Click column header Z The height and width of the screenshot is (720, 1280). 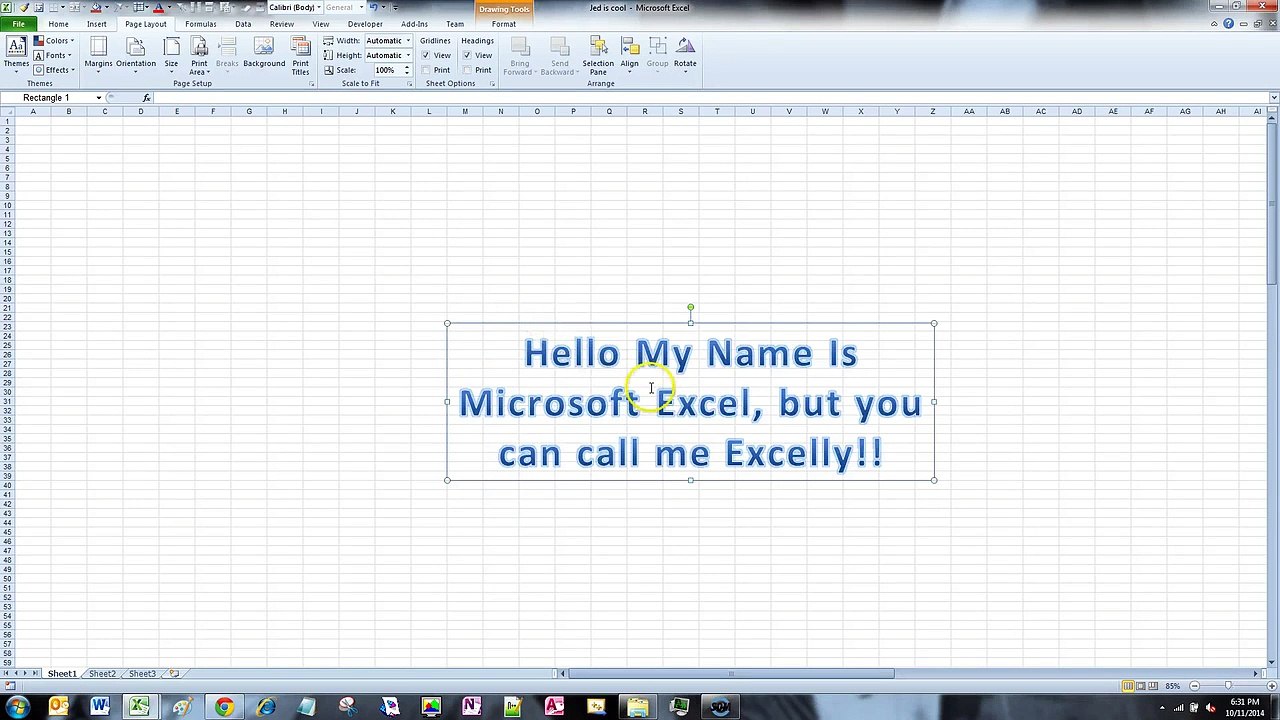pos(933,111)
